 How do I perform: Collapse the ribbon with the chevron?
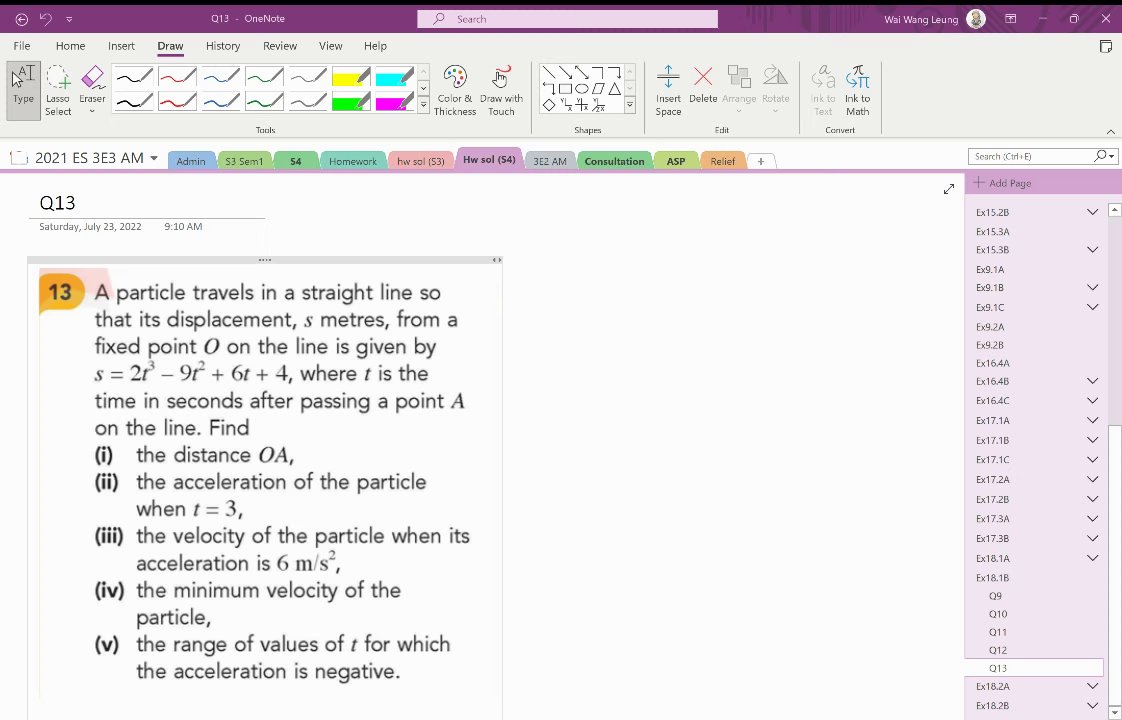1111,132
